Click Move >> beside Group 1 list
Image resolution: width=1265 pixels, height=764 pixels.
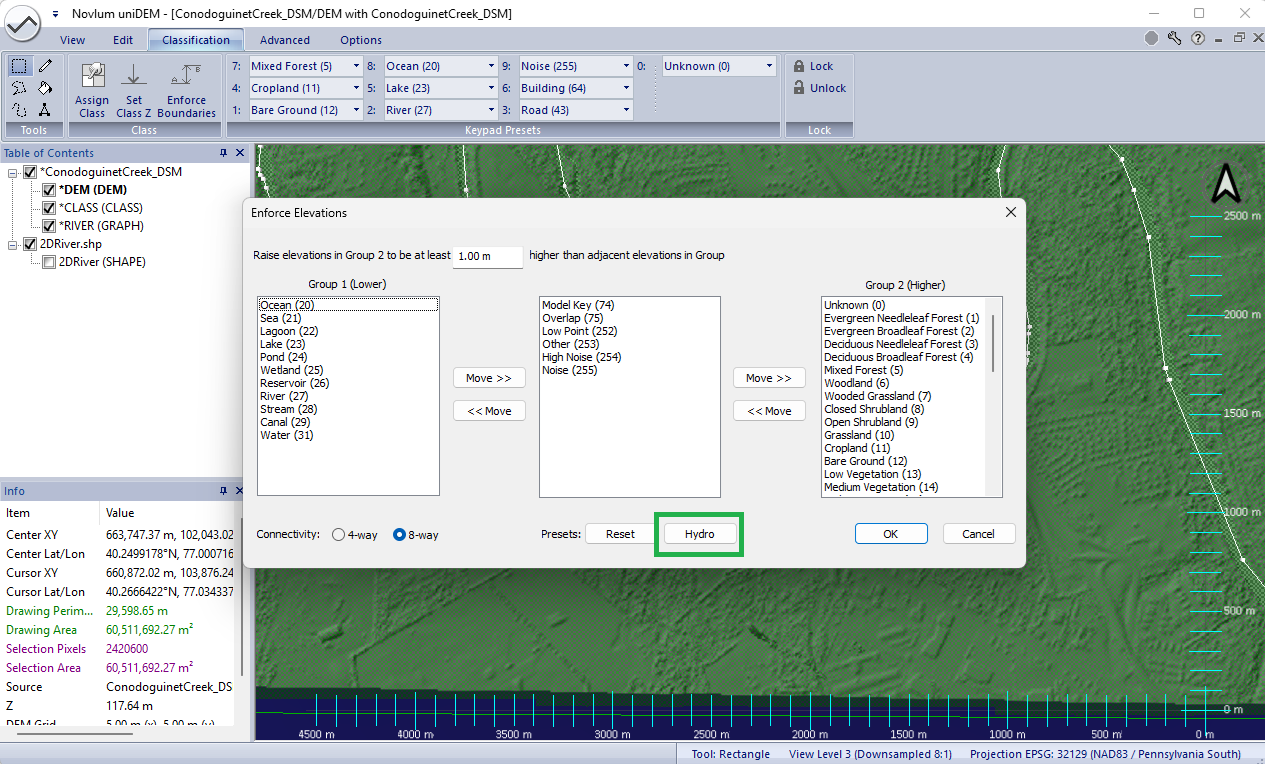(x=489, y=378)
